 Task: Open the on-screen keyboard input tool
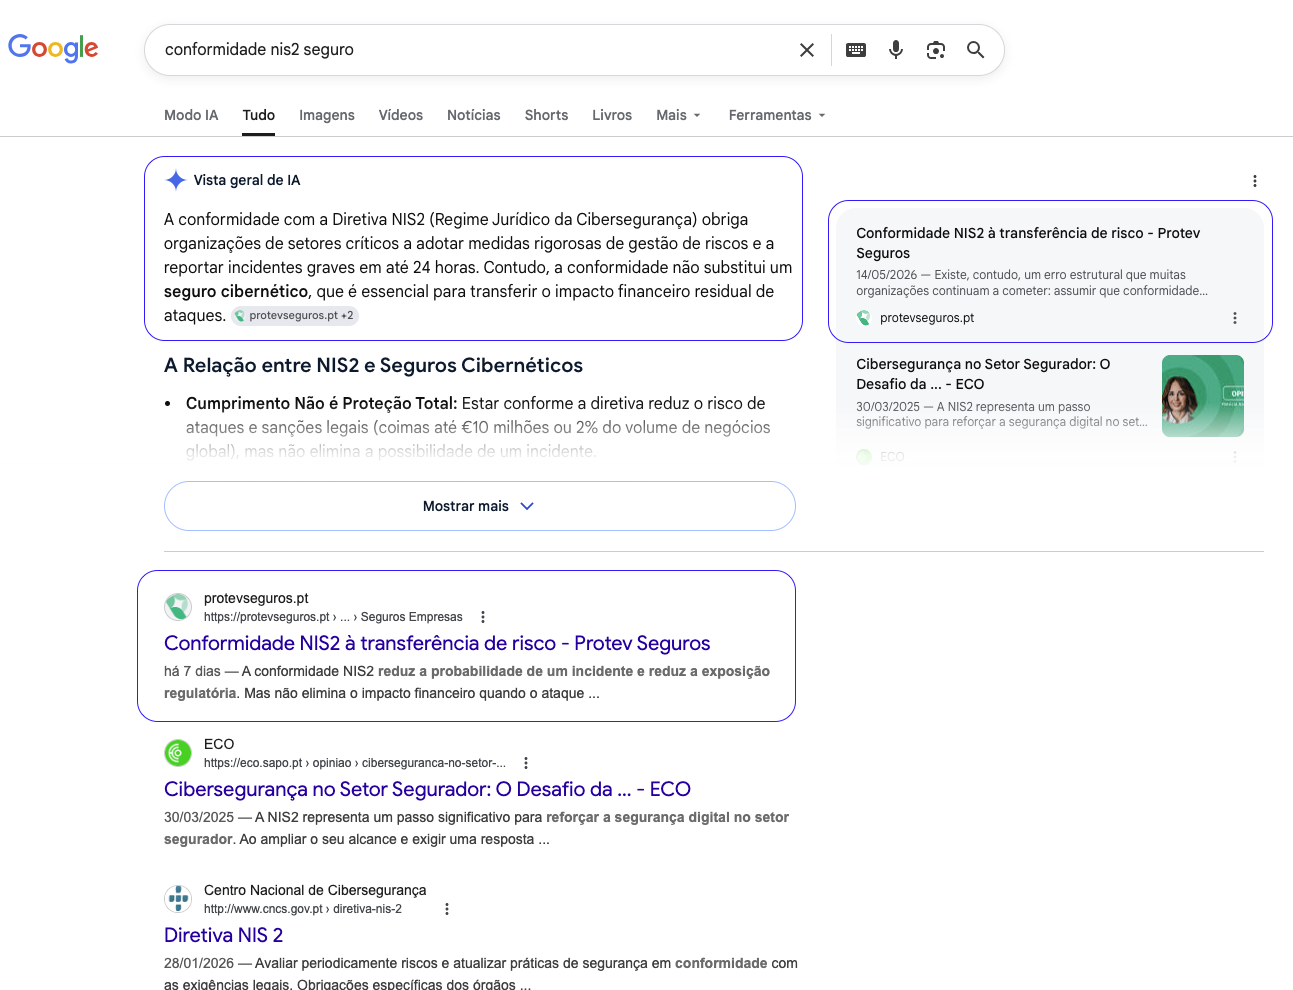click(856, 50)
